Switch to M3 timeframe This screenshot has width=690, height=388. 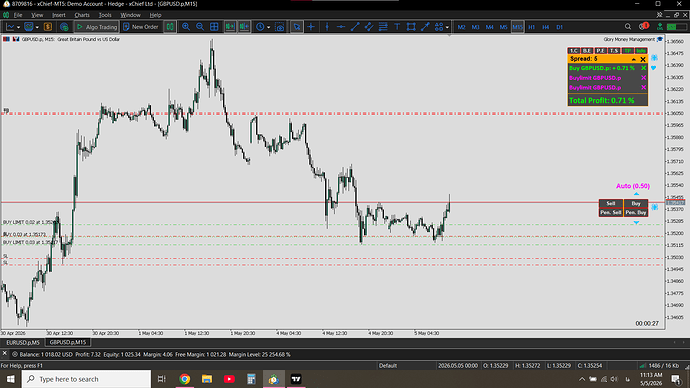tap(475, 27)
